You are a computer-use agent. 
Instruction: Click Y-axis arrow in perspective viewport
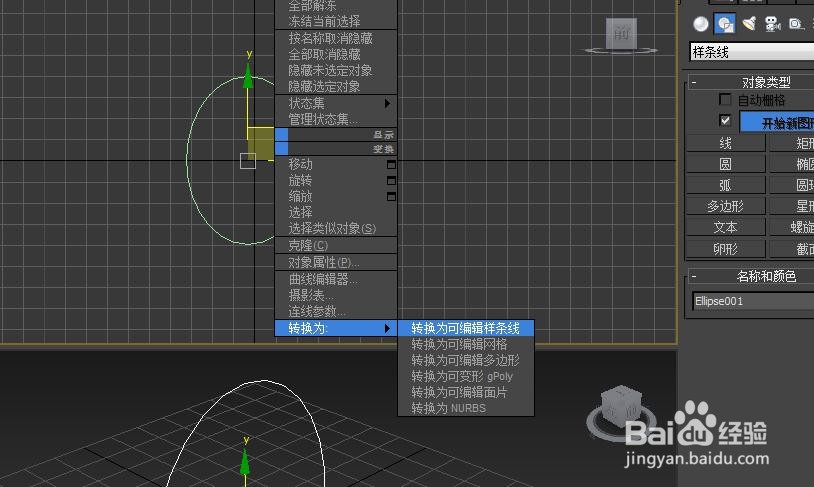coord(245,462)
